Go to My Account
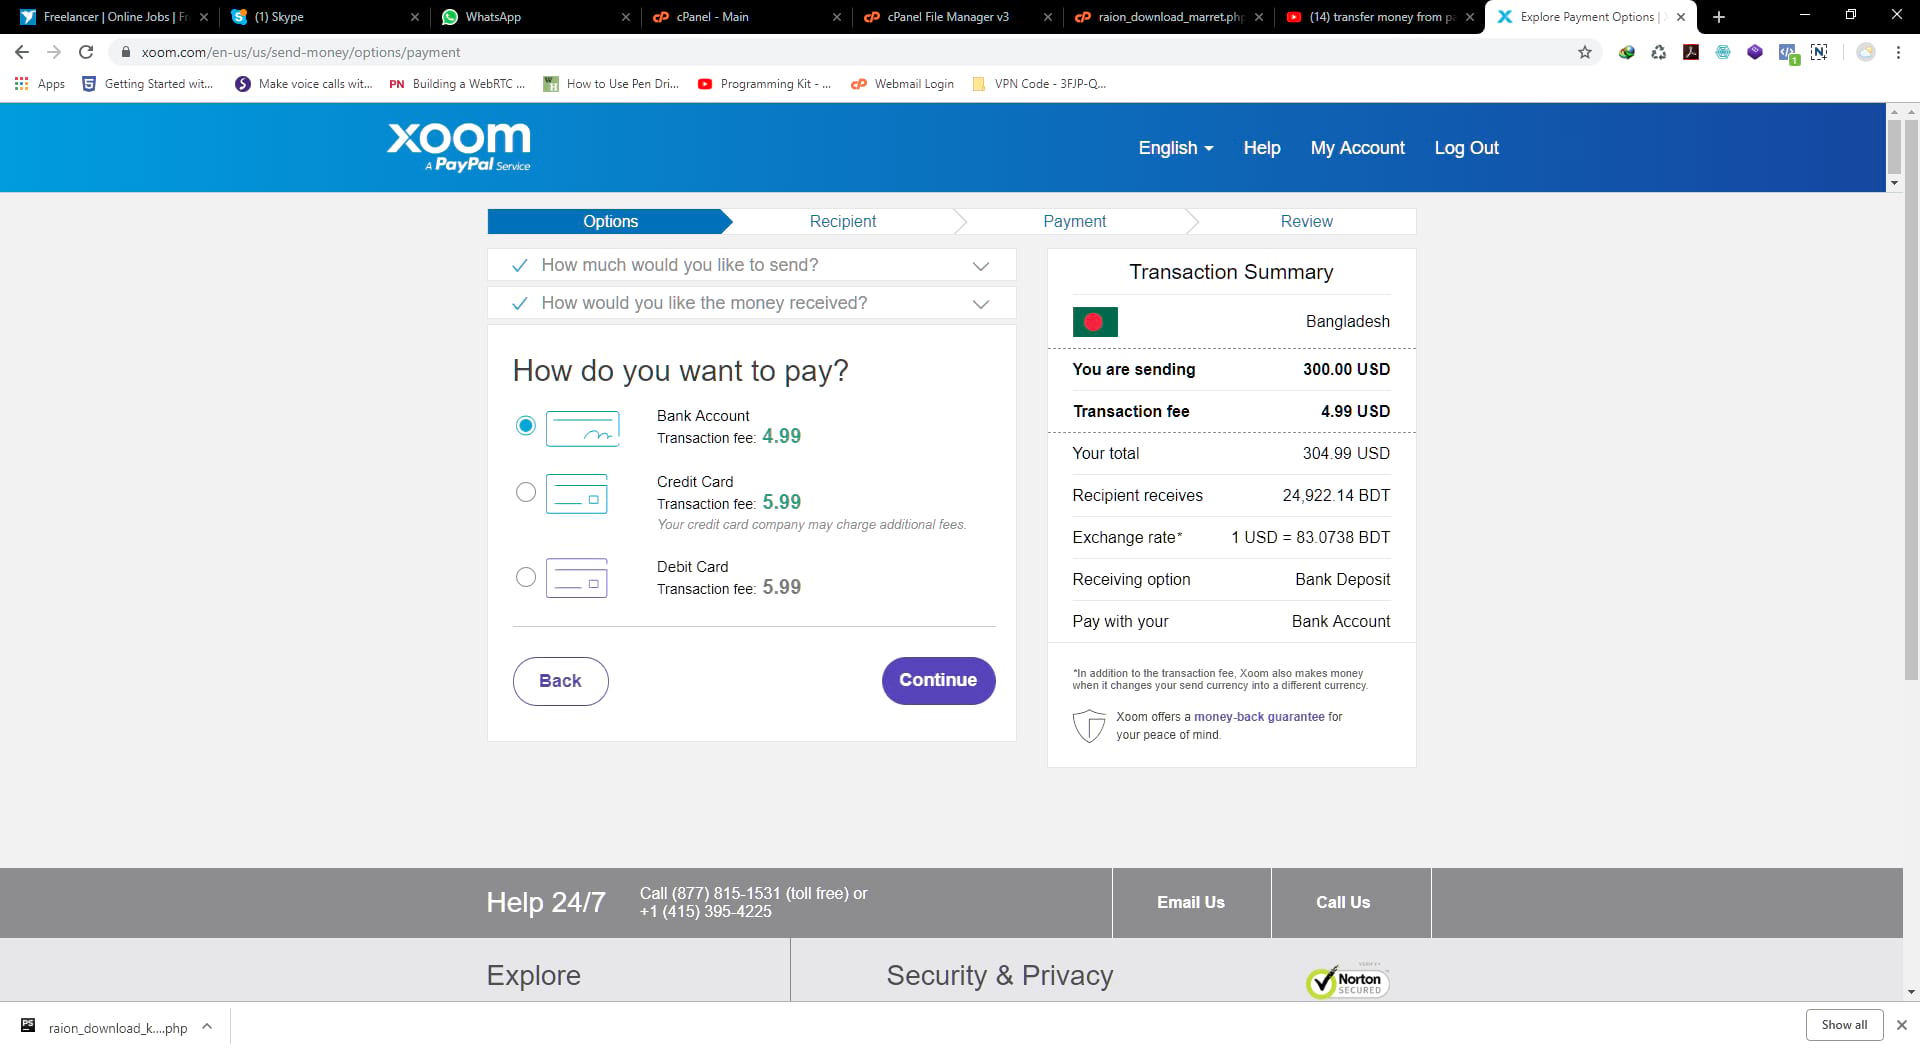1920x1050 pixels. pos(1357,148)
